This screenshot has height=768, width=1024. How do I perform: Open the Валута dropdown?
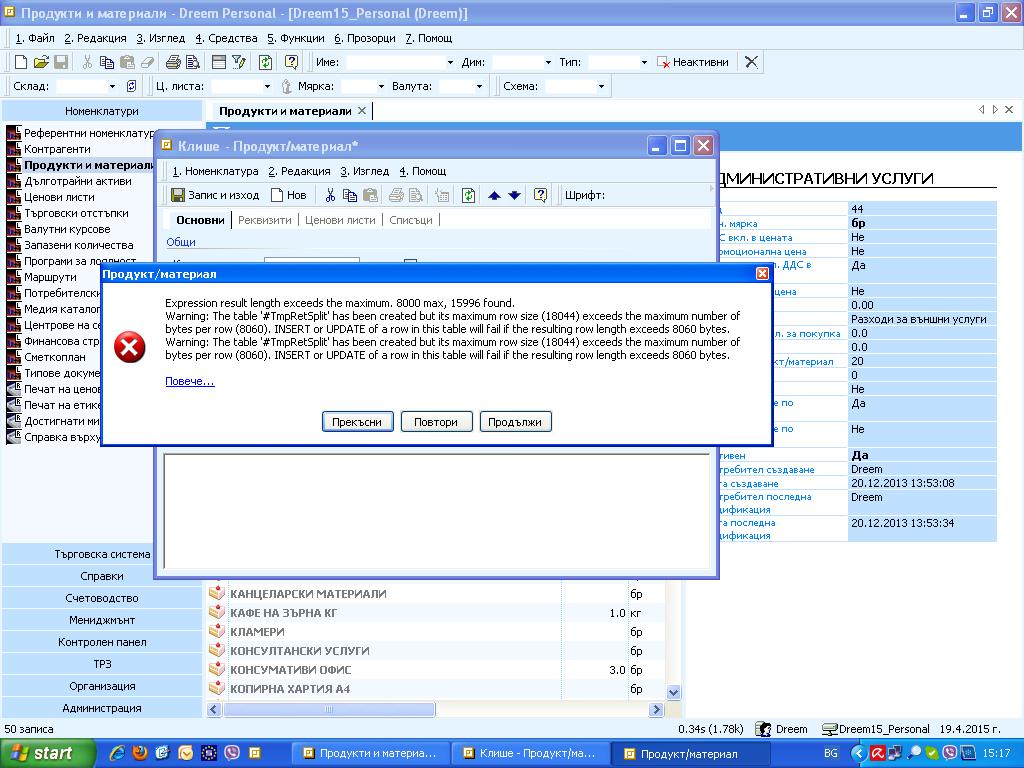[x=479, y=86]
